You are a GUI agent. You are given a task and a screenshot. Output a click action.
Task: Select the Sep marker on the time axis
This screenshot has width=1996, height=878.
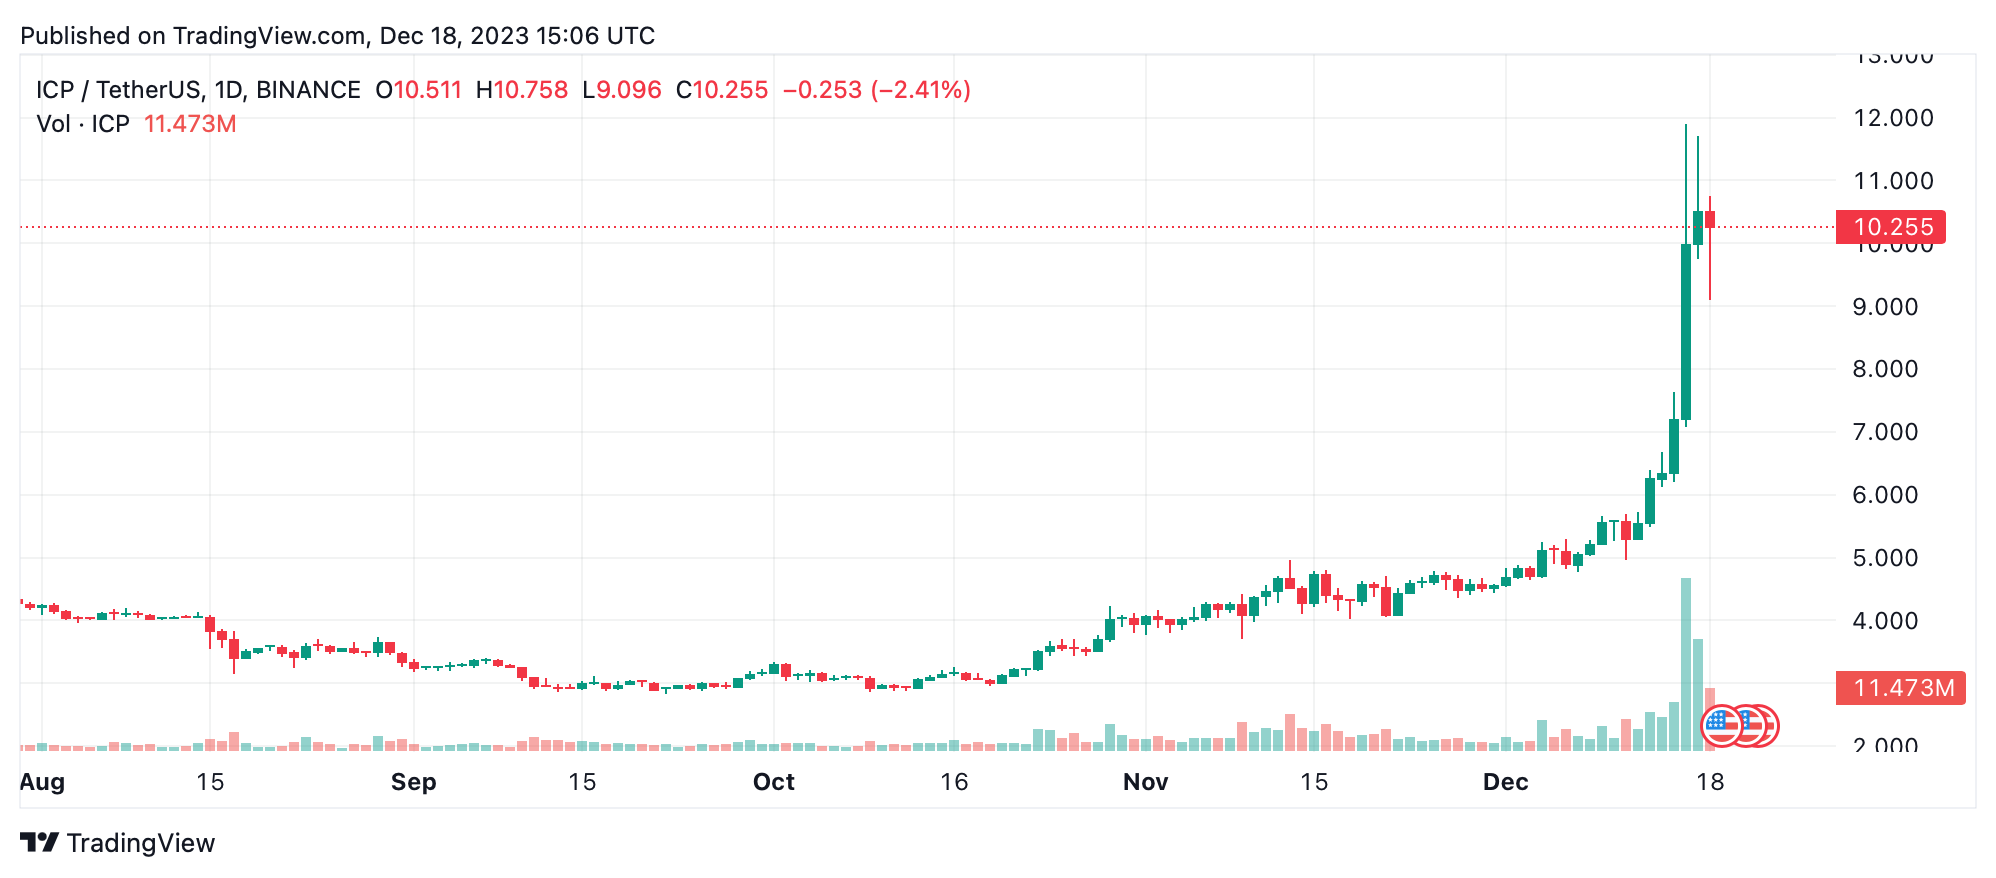[413, 782]
